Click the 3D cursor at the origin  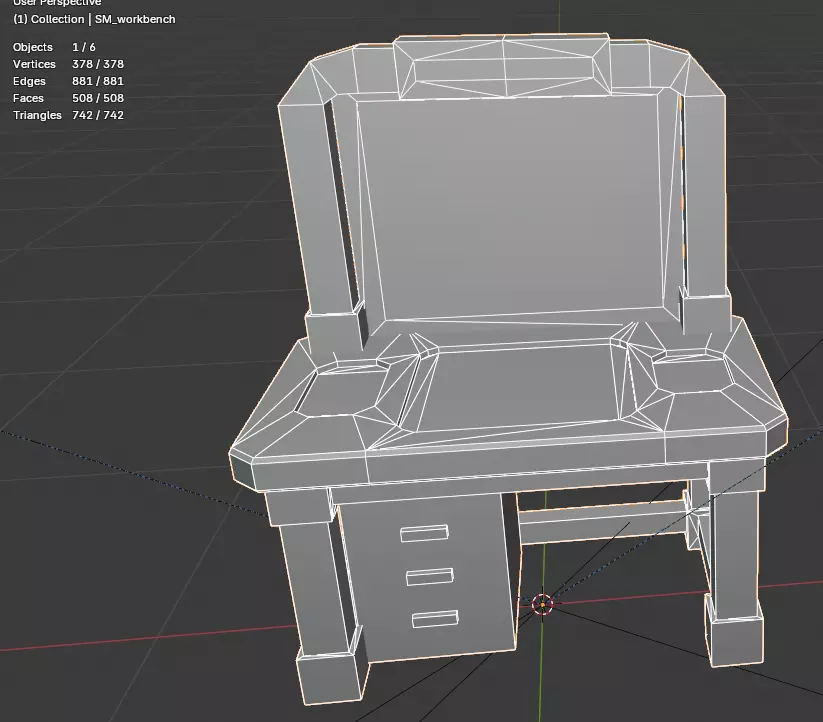(x=542, y=604)
